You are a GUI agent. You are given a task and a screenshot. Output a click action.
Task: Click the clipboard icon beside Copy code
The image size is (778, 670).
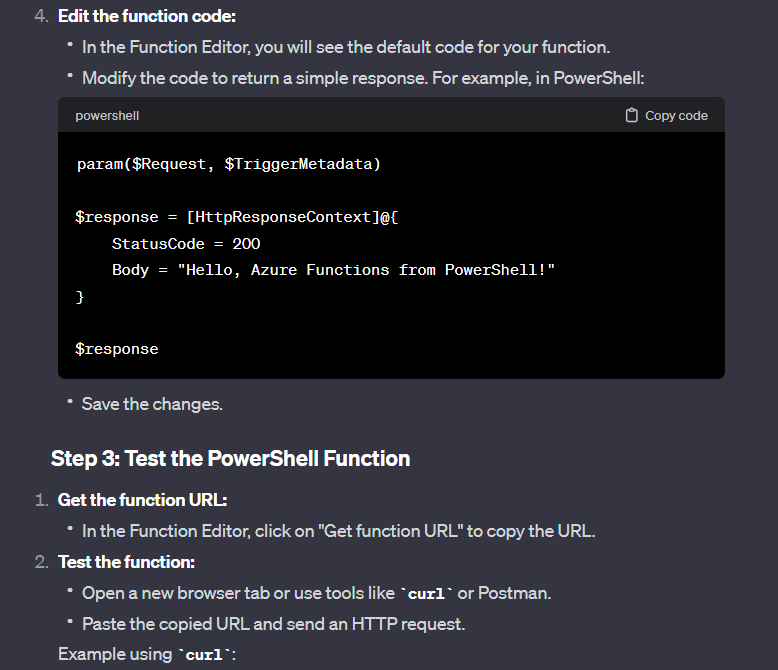(631, 115)
